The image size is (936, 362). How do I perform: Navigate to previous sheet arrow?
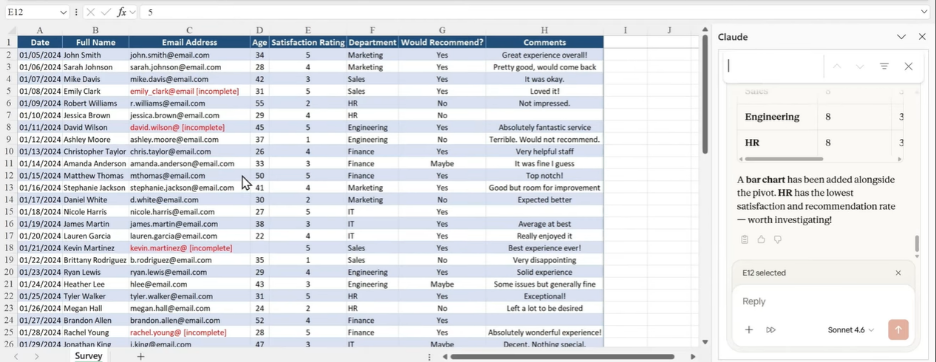click(x=16, y=356)
